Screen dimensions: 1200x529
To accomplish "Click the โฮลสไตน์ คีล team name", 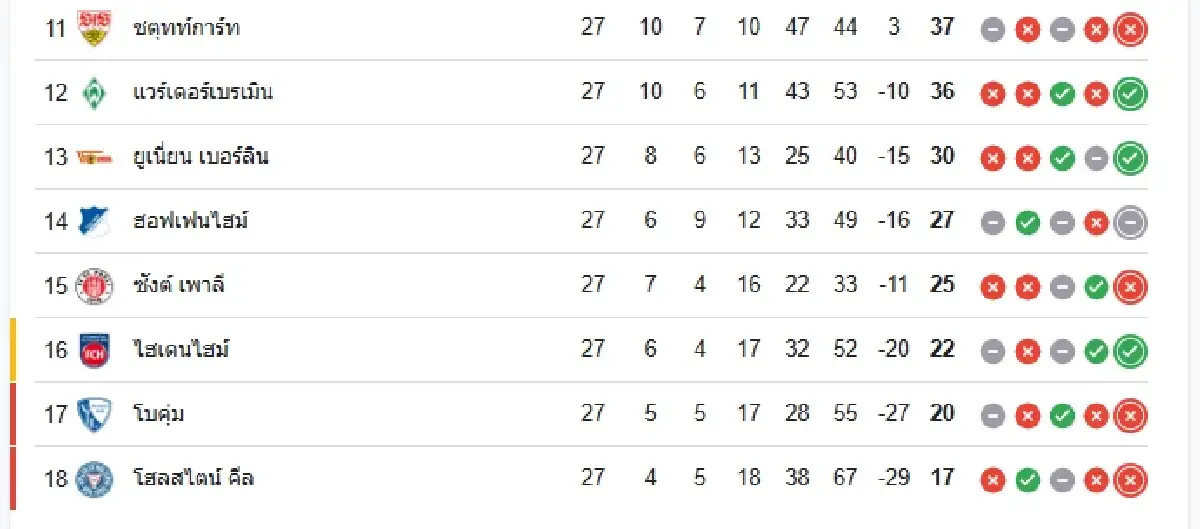I will (193, 478).
